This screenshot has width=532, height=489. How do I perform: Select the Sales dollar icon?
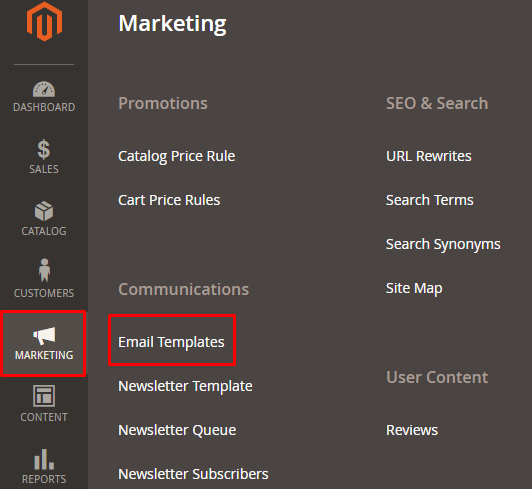44,149
